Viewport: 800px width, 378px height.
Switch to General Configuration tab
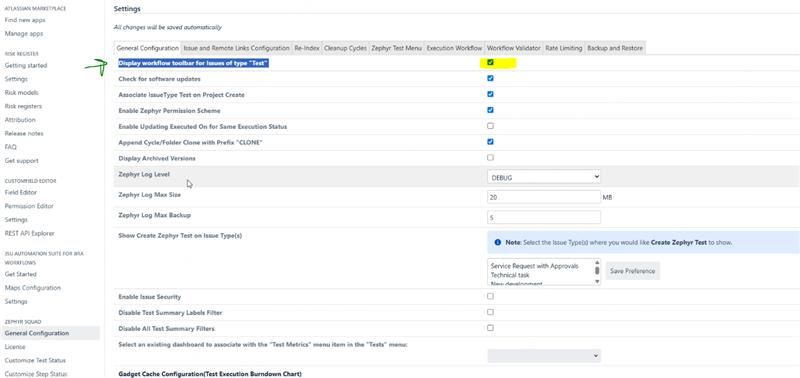147,48
